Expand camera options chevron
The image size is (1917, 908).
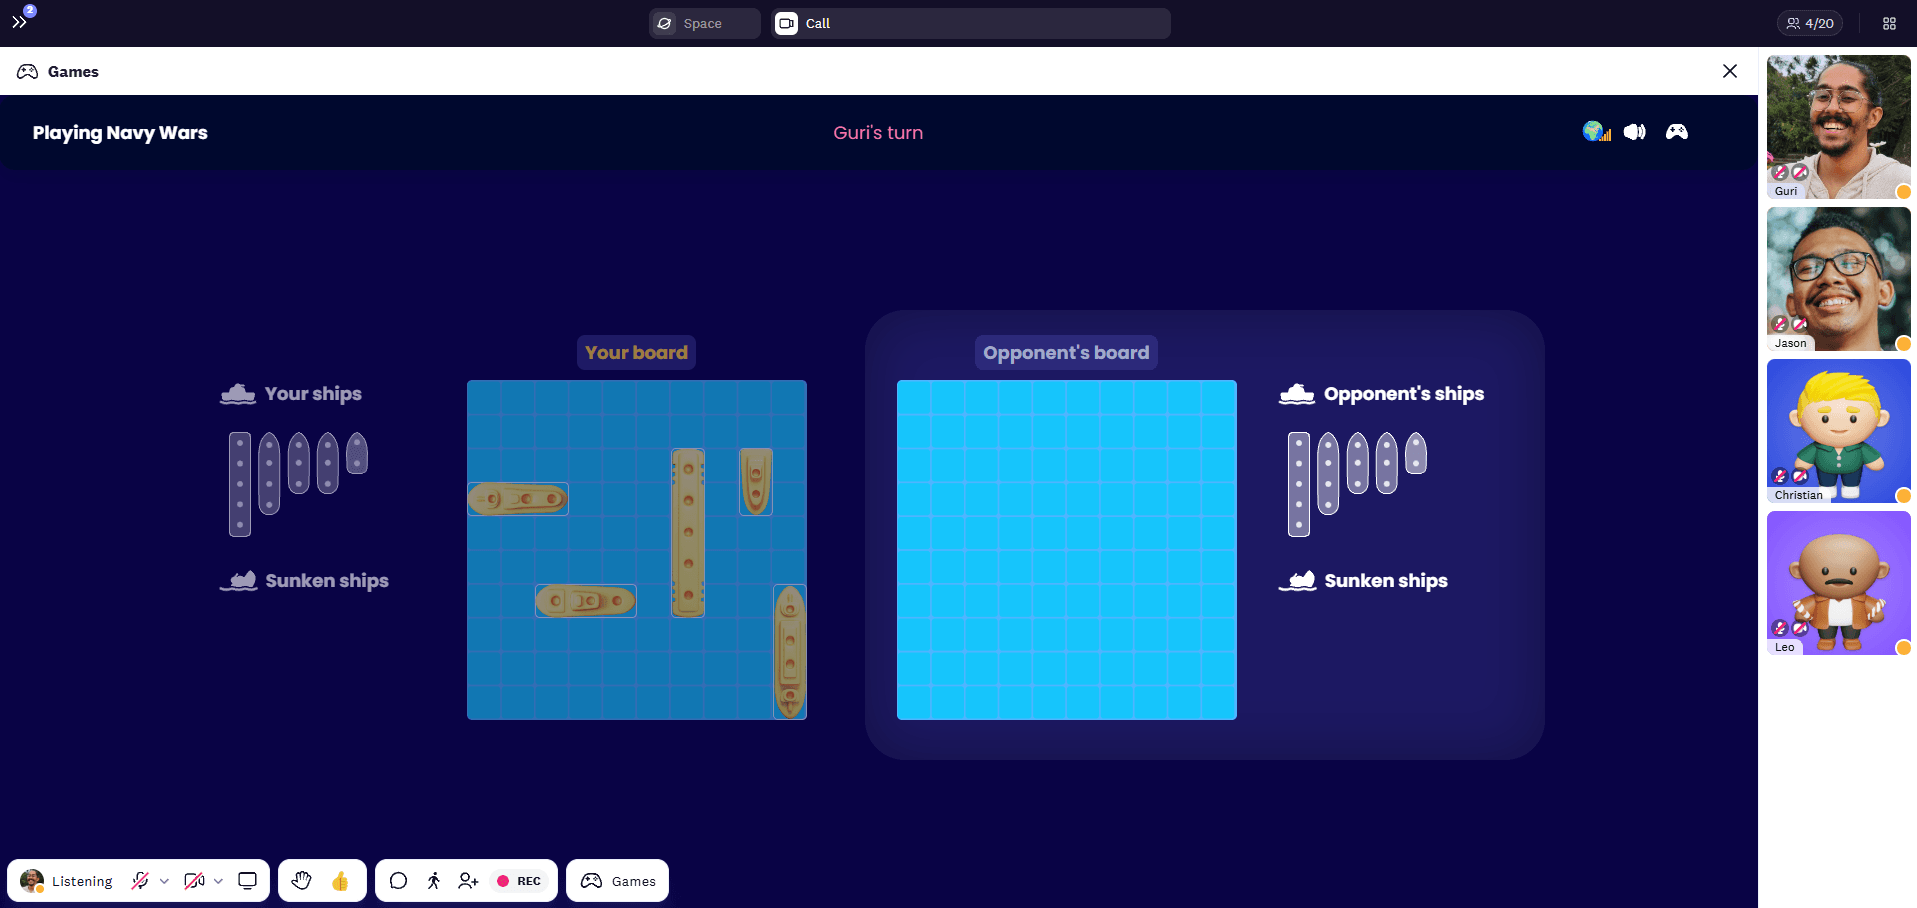218,881
